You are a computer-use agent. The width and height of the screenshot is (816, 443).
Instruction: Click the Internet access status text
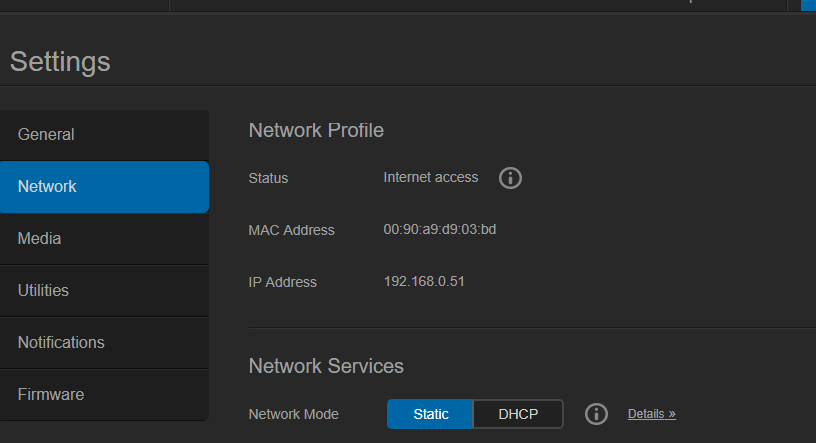(431, 178)
